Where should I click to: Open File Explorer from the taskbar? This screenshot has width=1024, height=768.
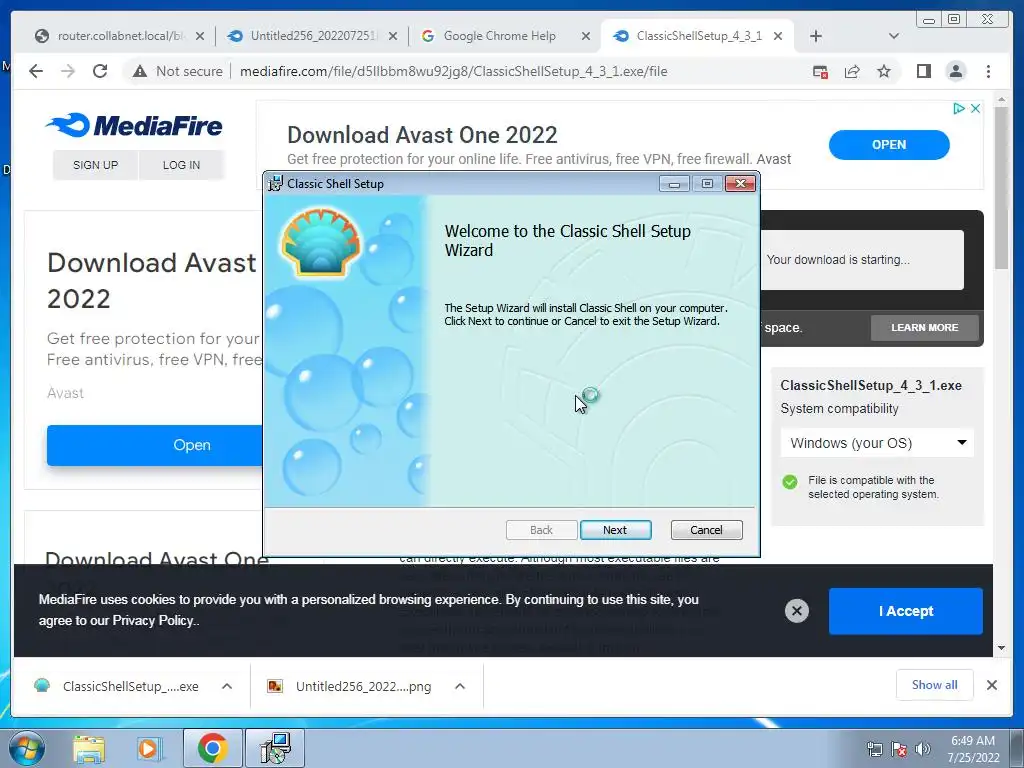point(89,748)
